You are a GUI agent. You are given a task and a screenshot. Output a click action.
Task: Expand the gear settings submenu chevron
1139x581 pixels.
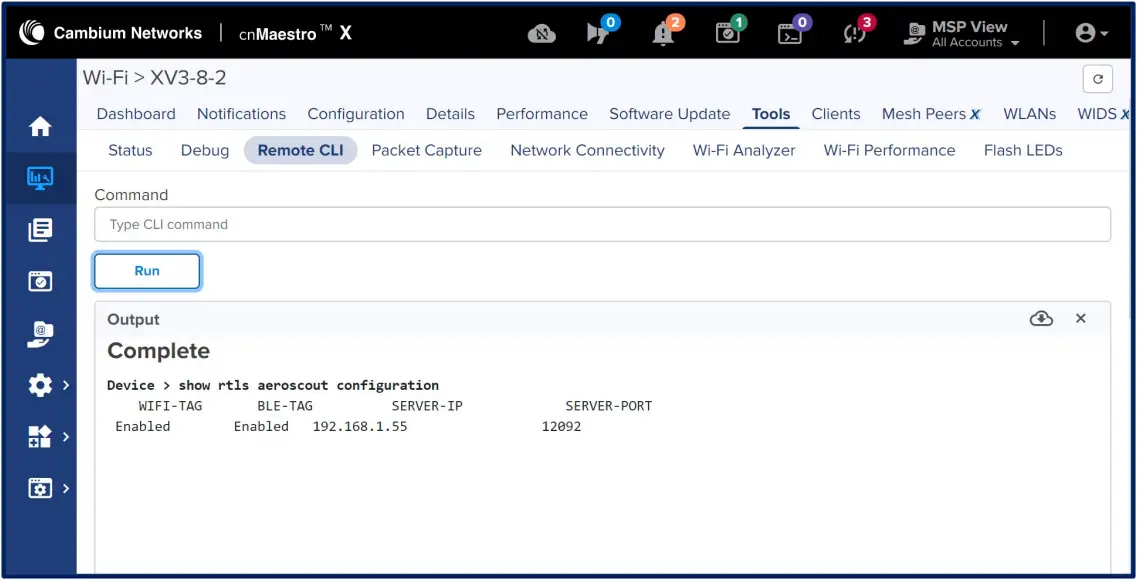click(66, 385)
